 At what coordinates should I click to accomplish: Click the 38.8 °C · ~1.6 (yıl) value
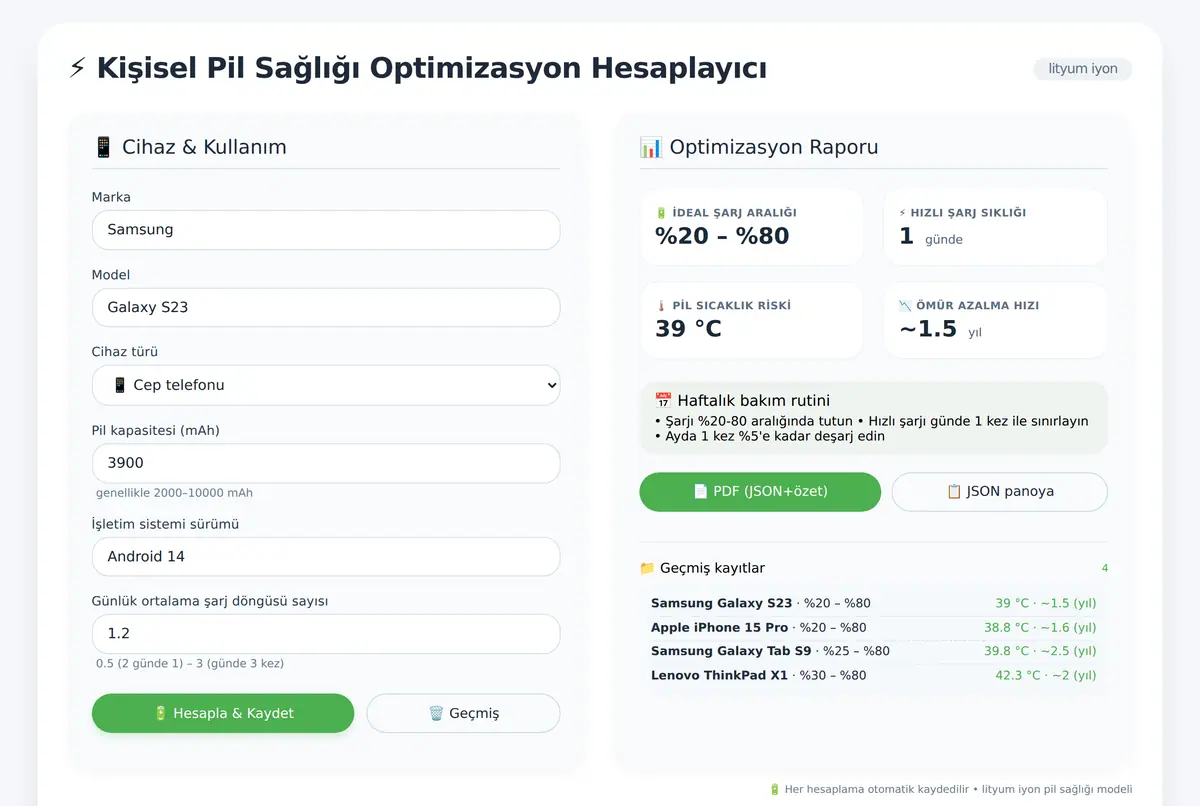[1040, 627]
